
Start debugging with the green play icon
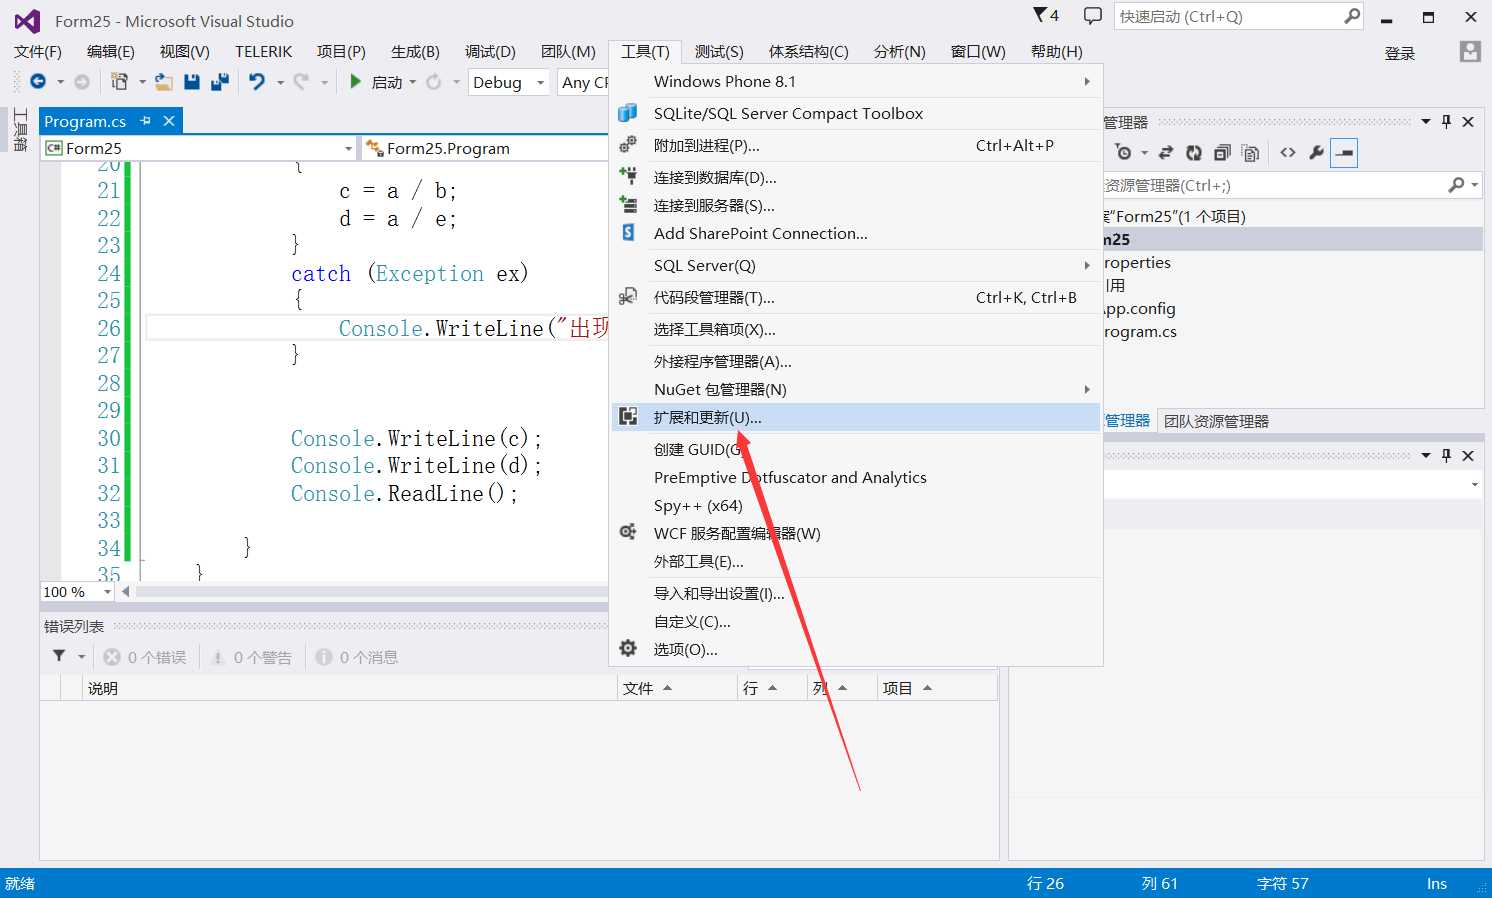tap(355, 82)
